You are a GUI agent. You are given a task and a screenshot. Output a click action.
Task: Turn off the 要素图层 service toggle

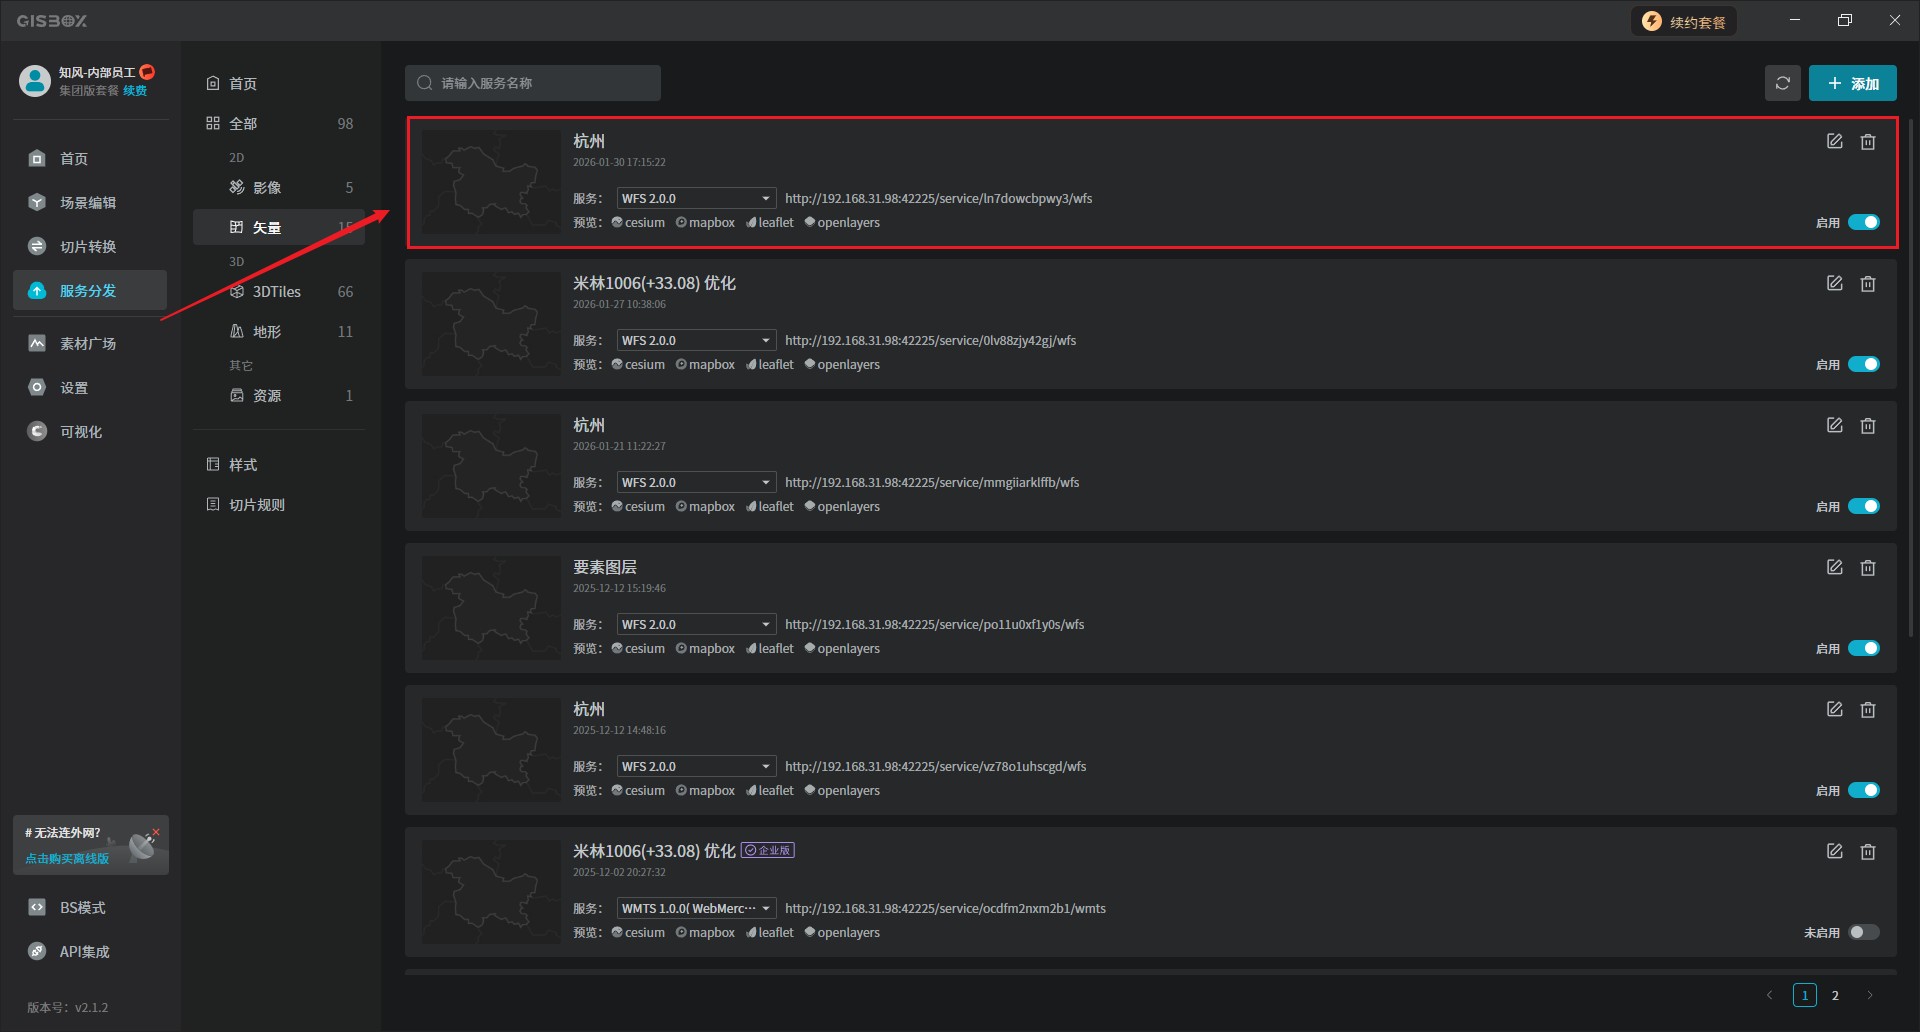[1863, 649]
